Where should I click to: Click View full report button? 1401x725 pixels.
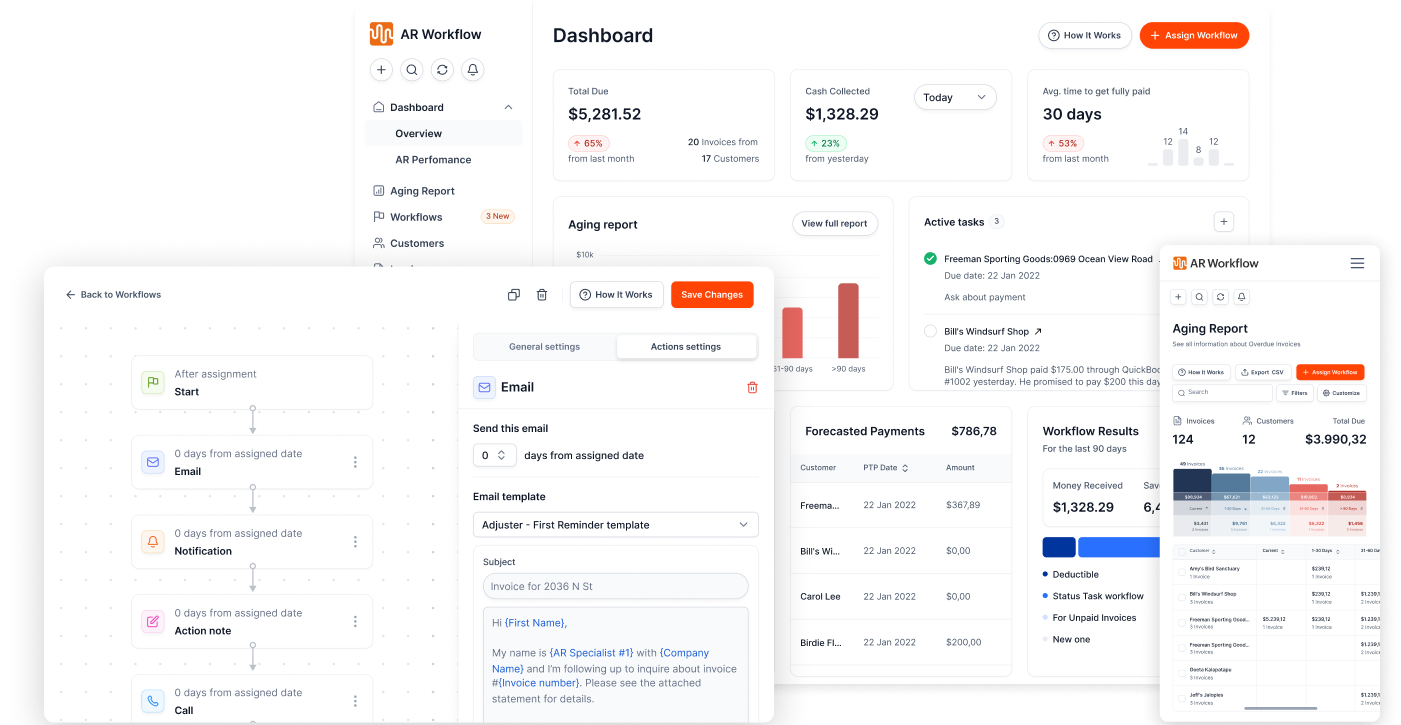[835, 224]
